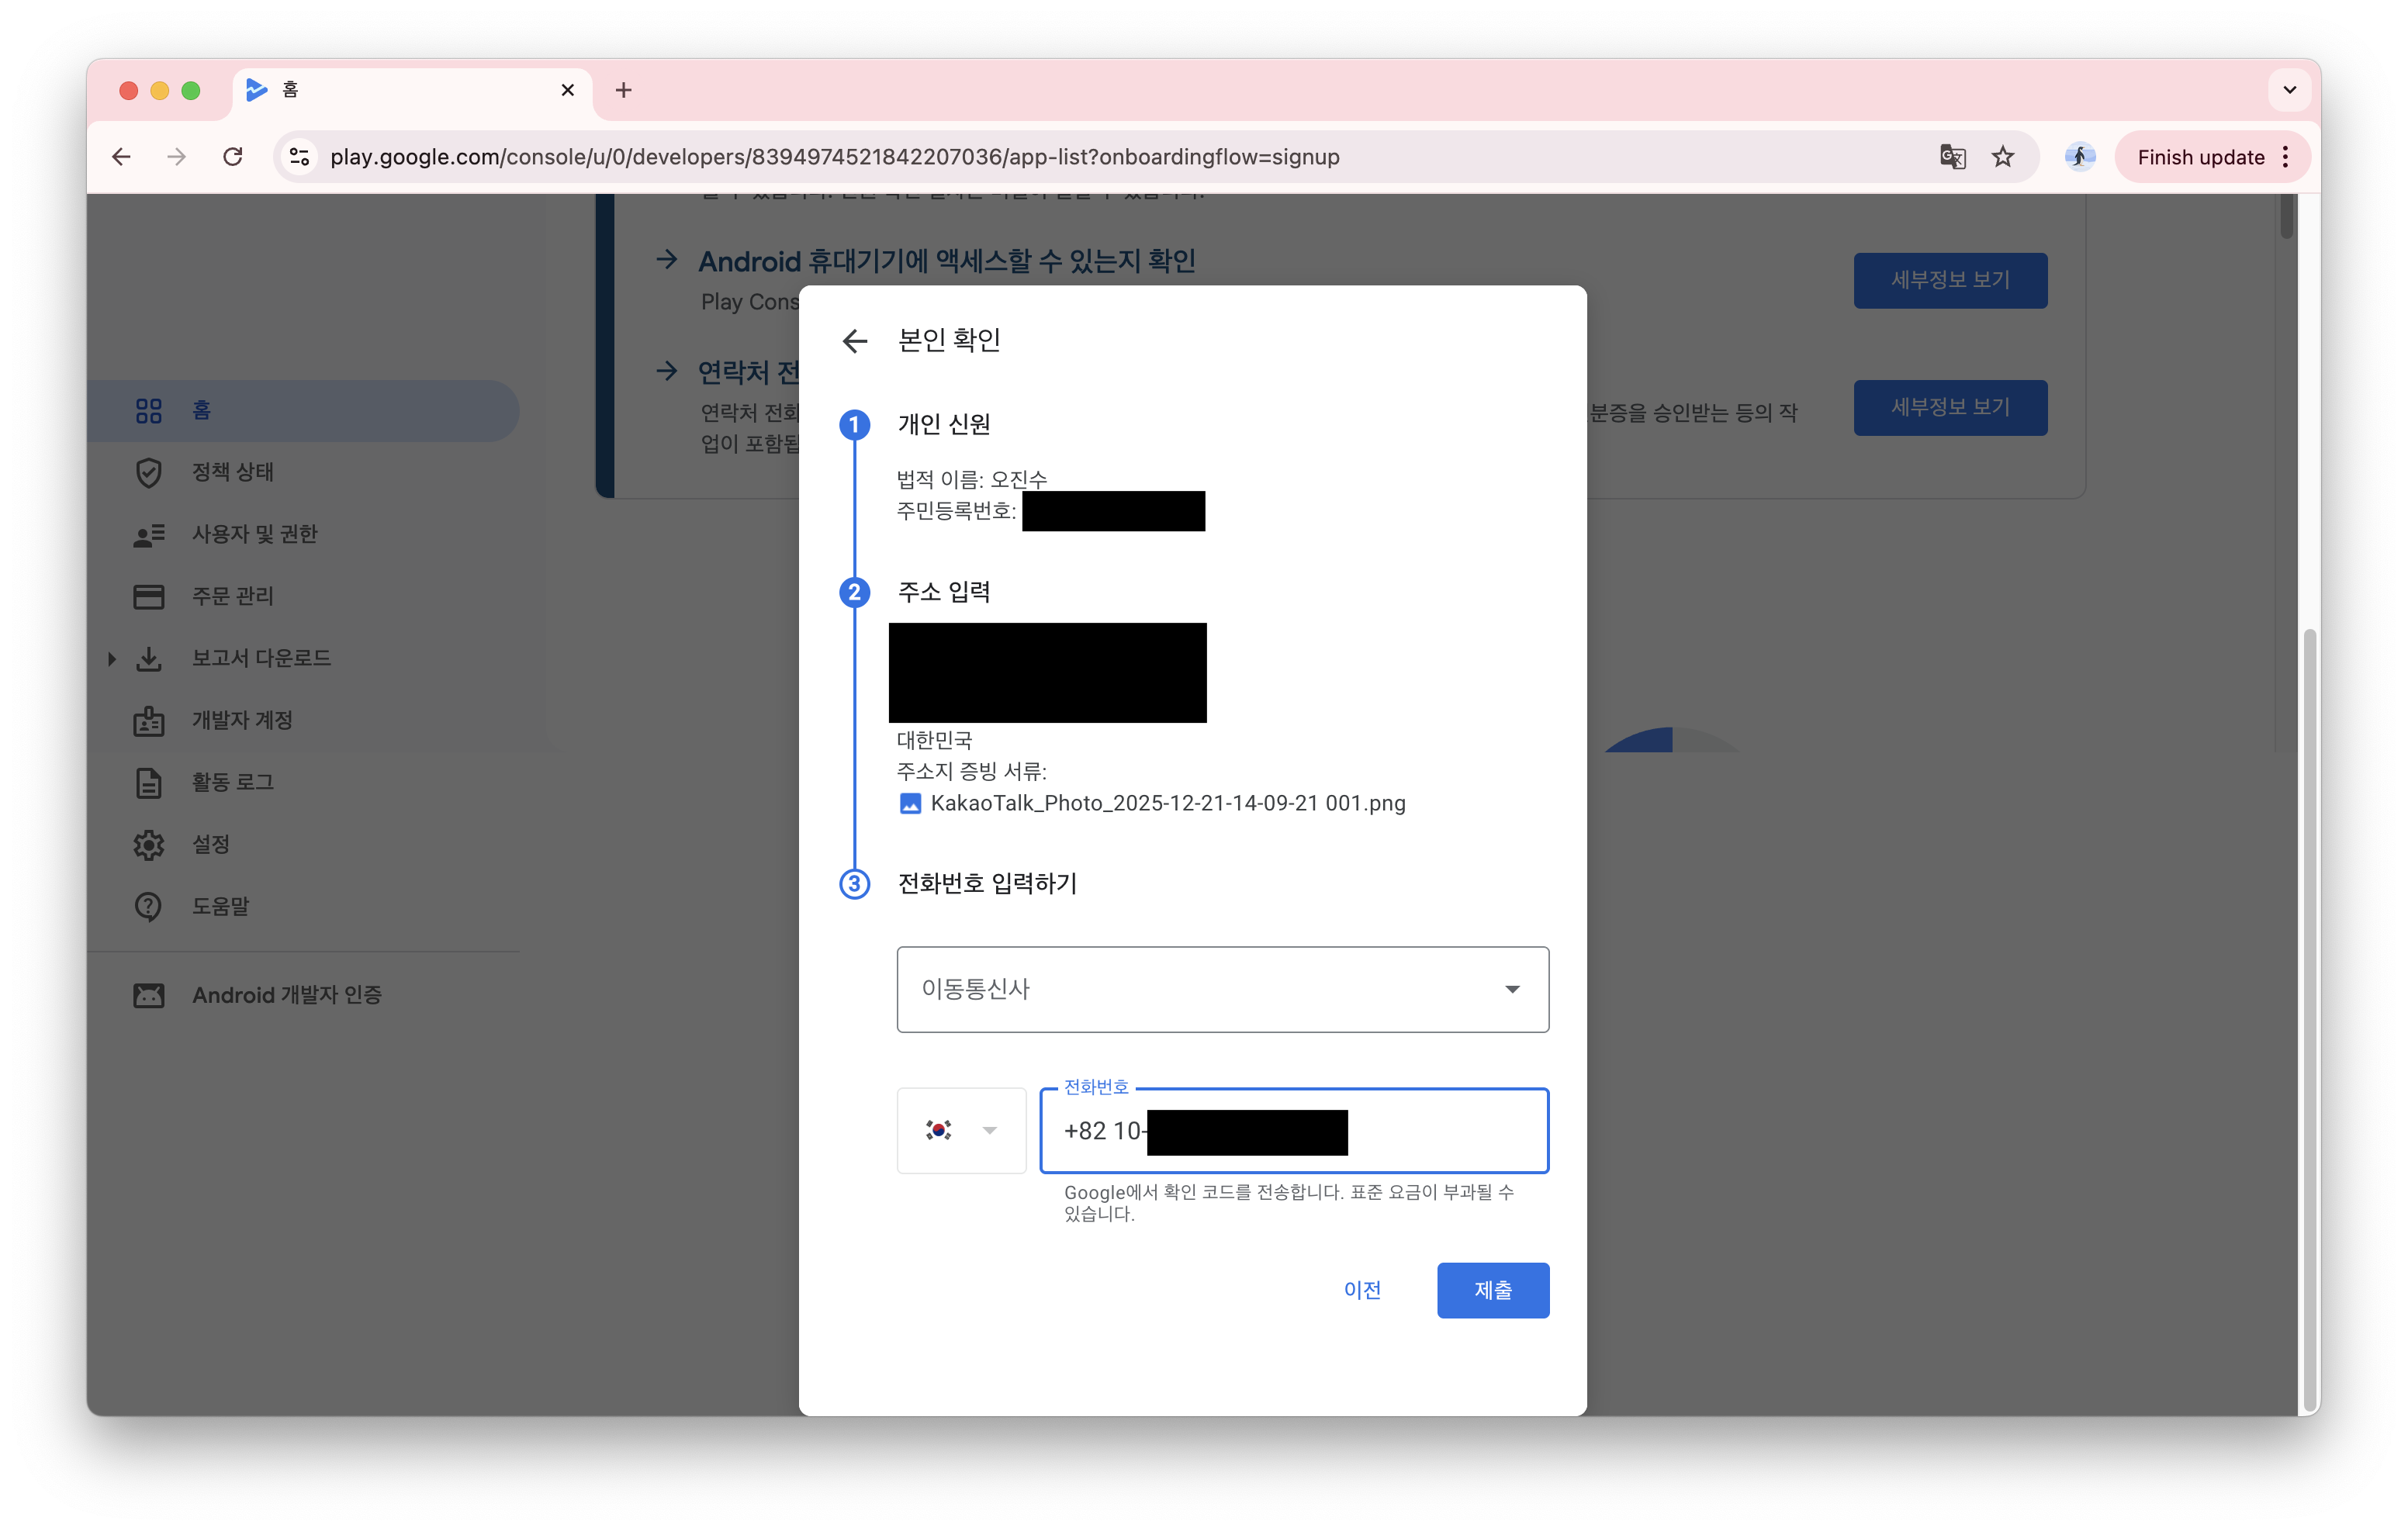Click the Google Translate icon in address bar

(1952, 157)
